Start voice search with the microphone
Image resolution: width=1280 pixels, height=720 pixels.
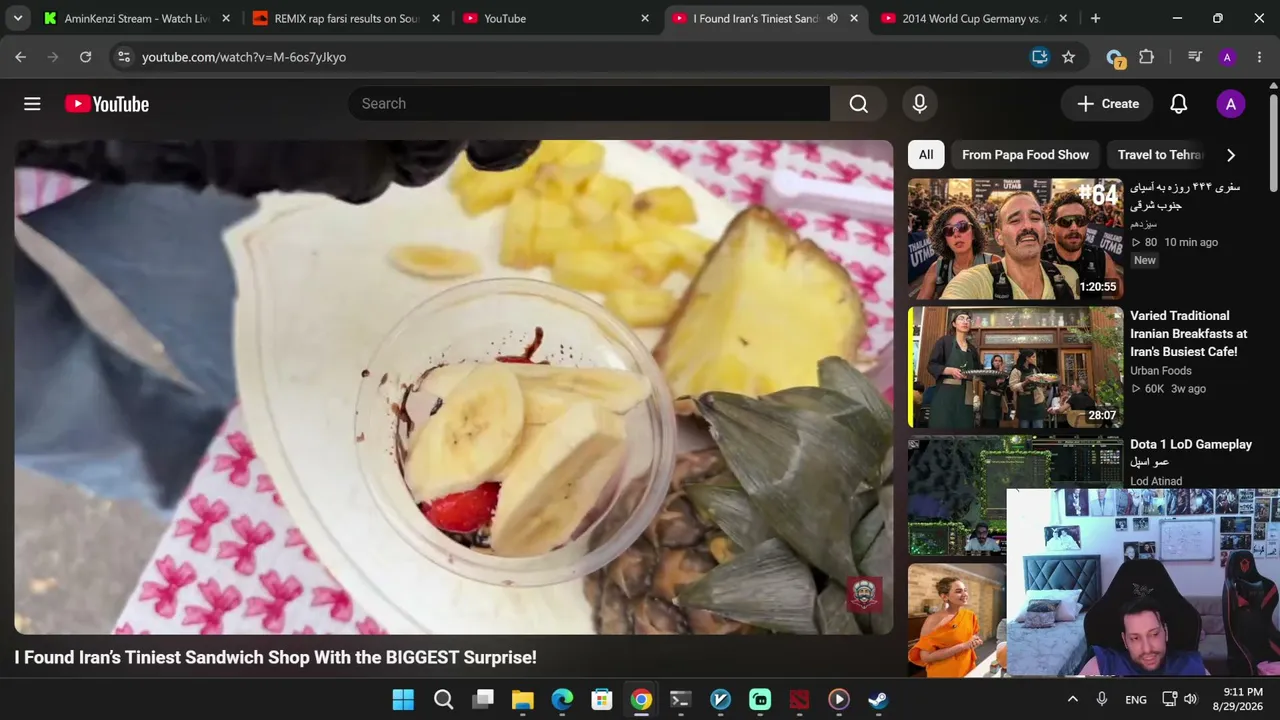920,104
